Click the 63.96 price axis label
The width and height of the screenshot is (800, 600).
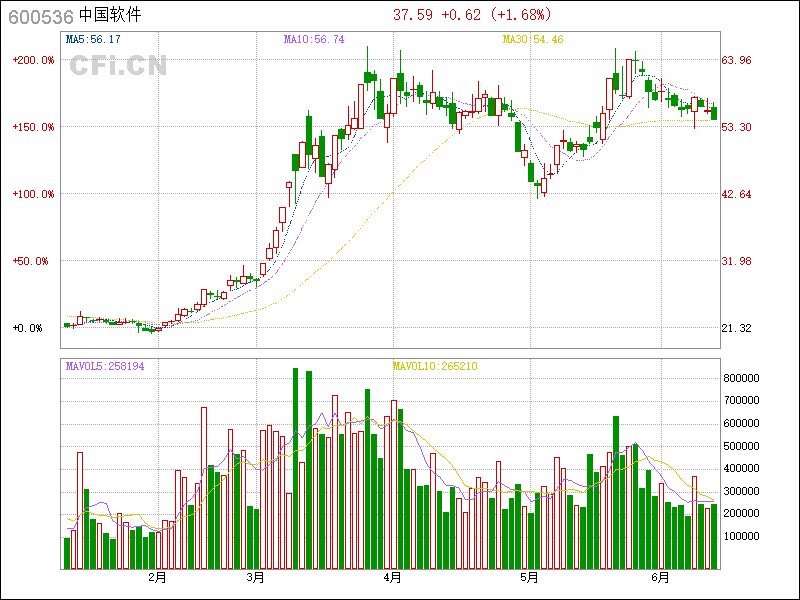pyautogui.click(x=737, y=60)
